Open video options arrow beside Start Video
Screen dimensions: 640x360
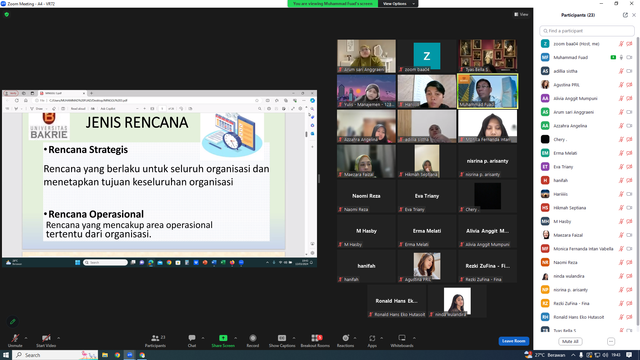[x=59, y=338]
